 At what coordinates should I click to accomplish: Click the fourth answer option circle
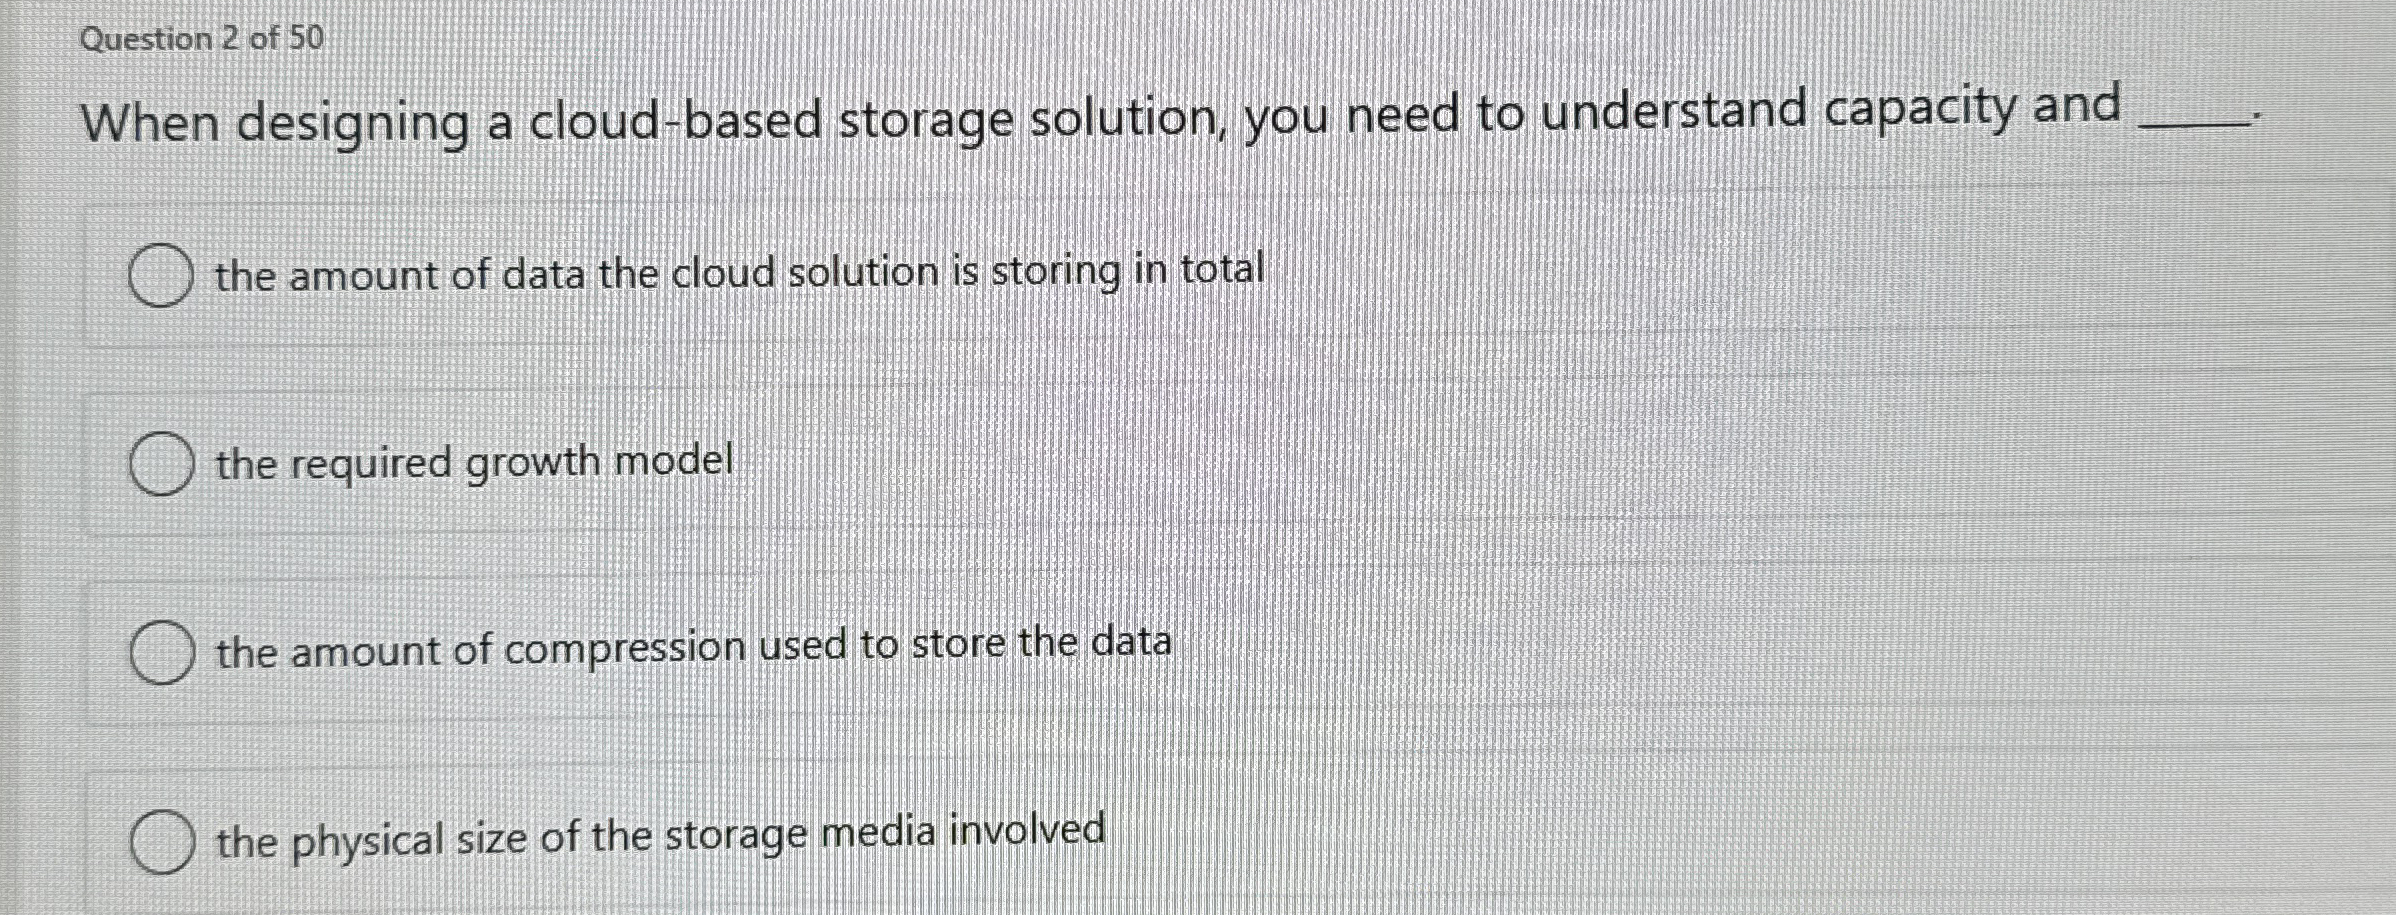coord(165,838)
